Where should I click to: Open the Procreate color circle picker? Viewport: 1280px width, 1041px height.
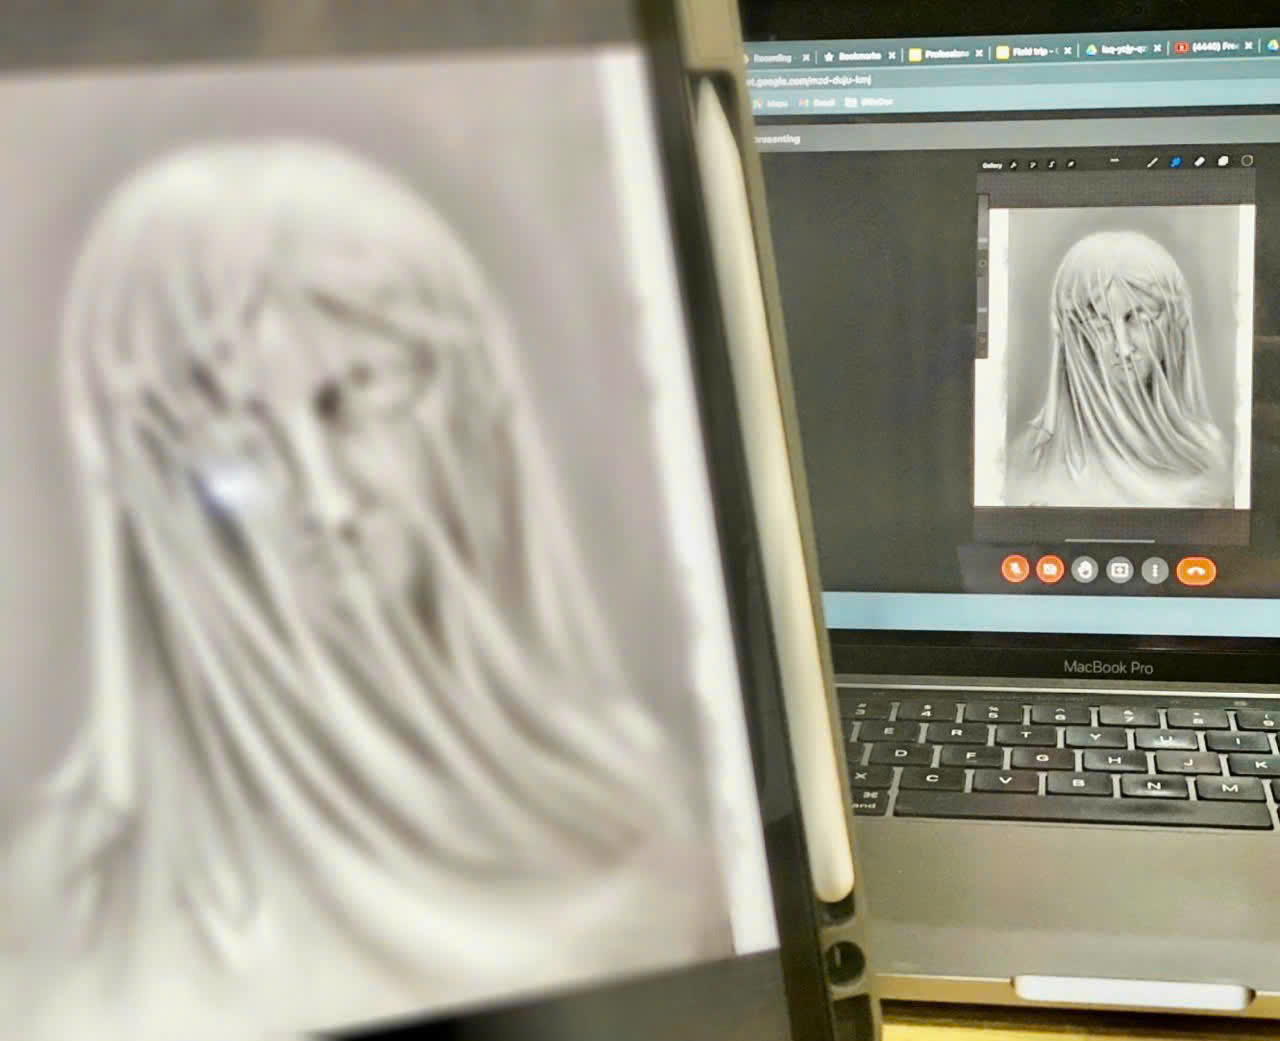[1247, 160]
